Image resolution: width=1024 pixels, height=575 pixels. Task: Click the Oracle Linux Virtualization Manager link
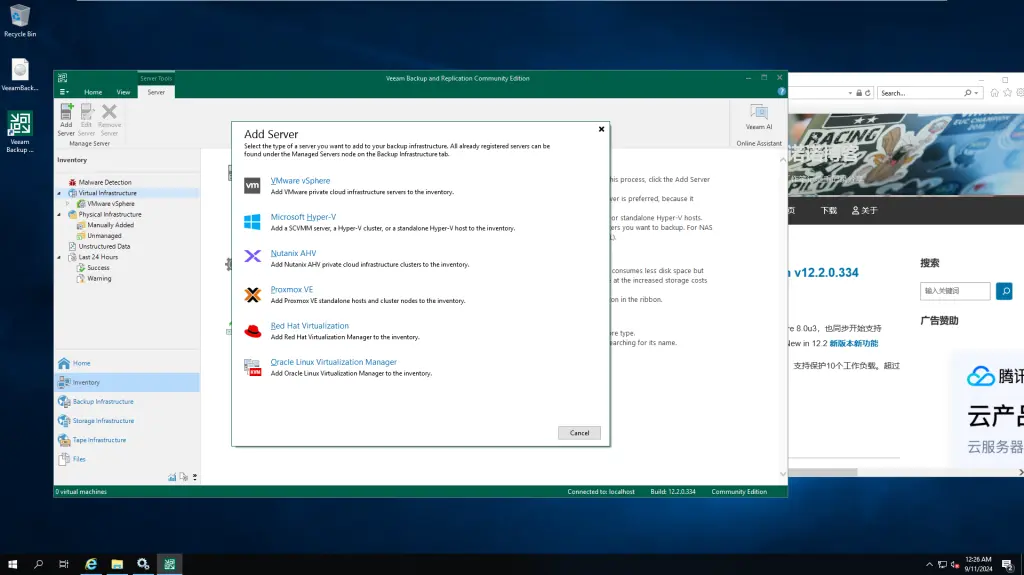[x=333, y=362]
